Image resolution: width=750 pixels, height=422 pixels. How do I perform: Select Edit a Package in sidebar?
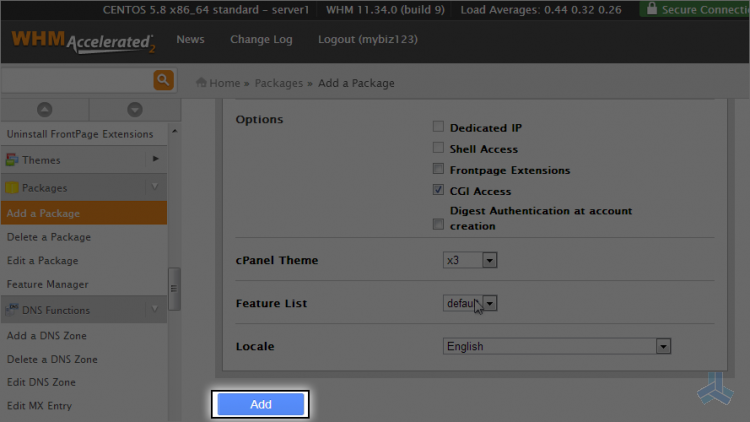43,261
